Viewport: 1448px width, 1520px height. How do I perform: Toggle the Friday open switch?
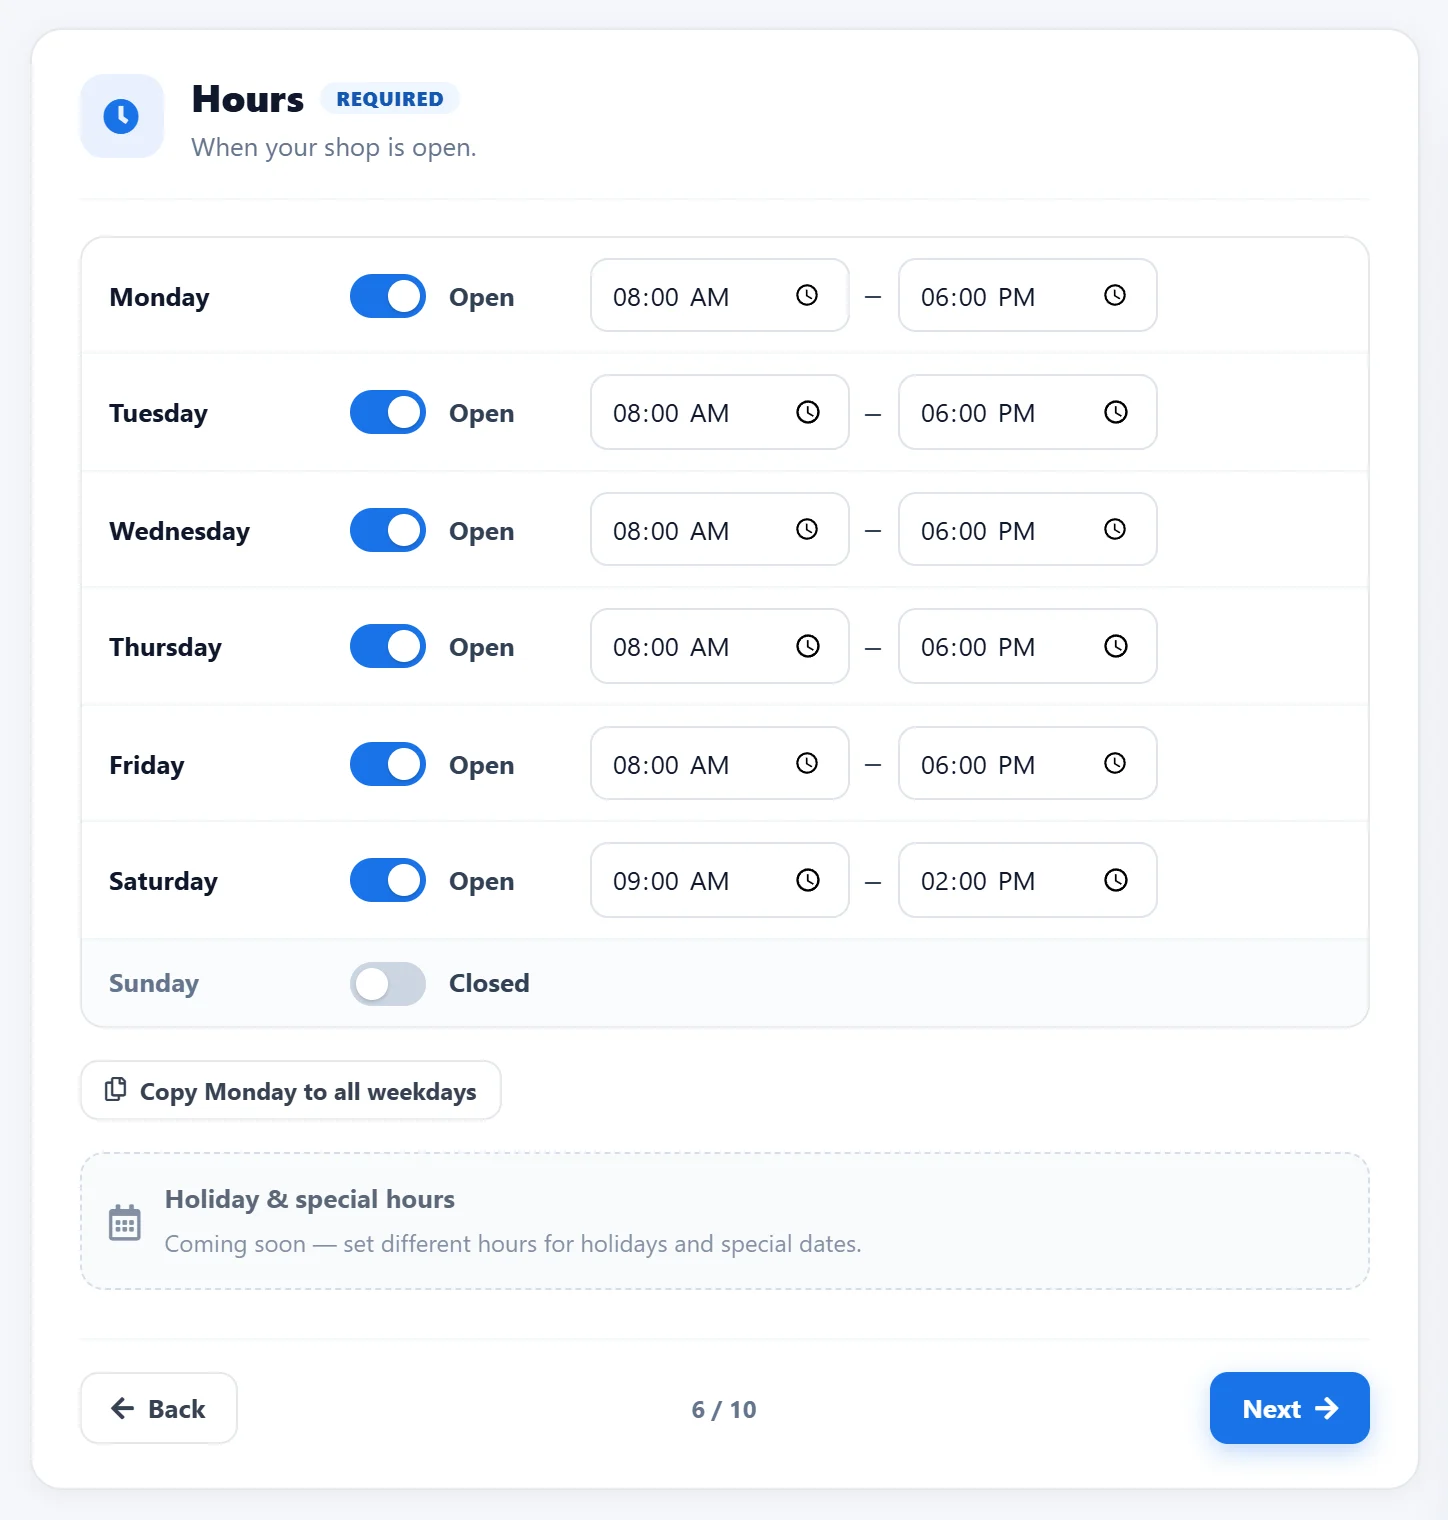(388, 764)
